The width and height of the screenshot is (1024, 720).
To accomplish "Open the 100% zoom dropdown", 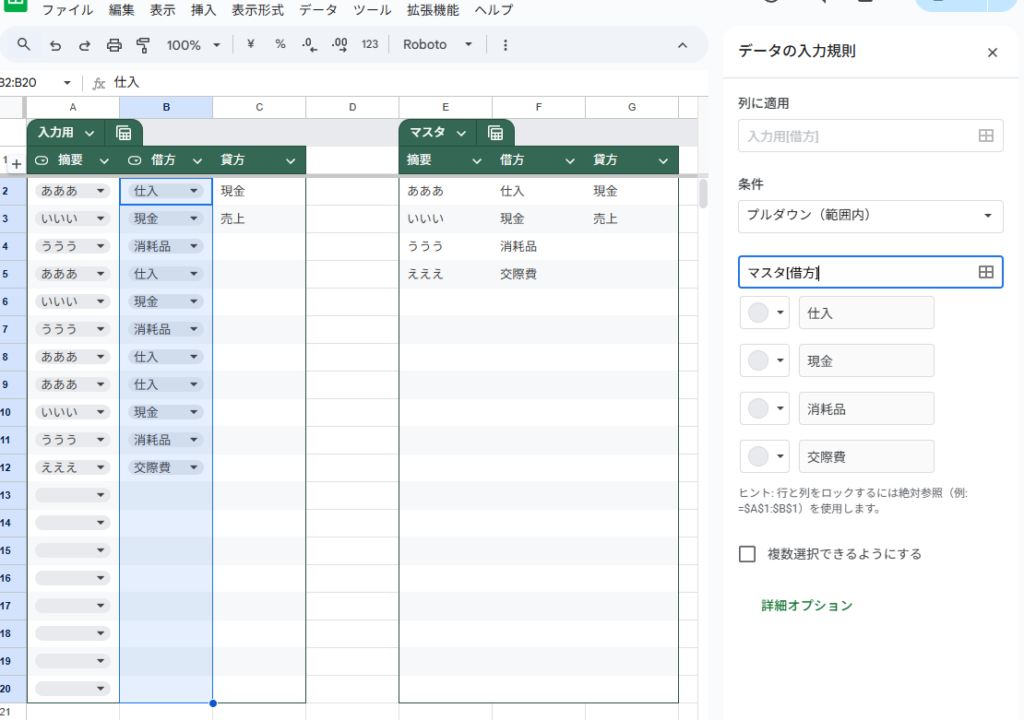I will (194, 45).
